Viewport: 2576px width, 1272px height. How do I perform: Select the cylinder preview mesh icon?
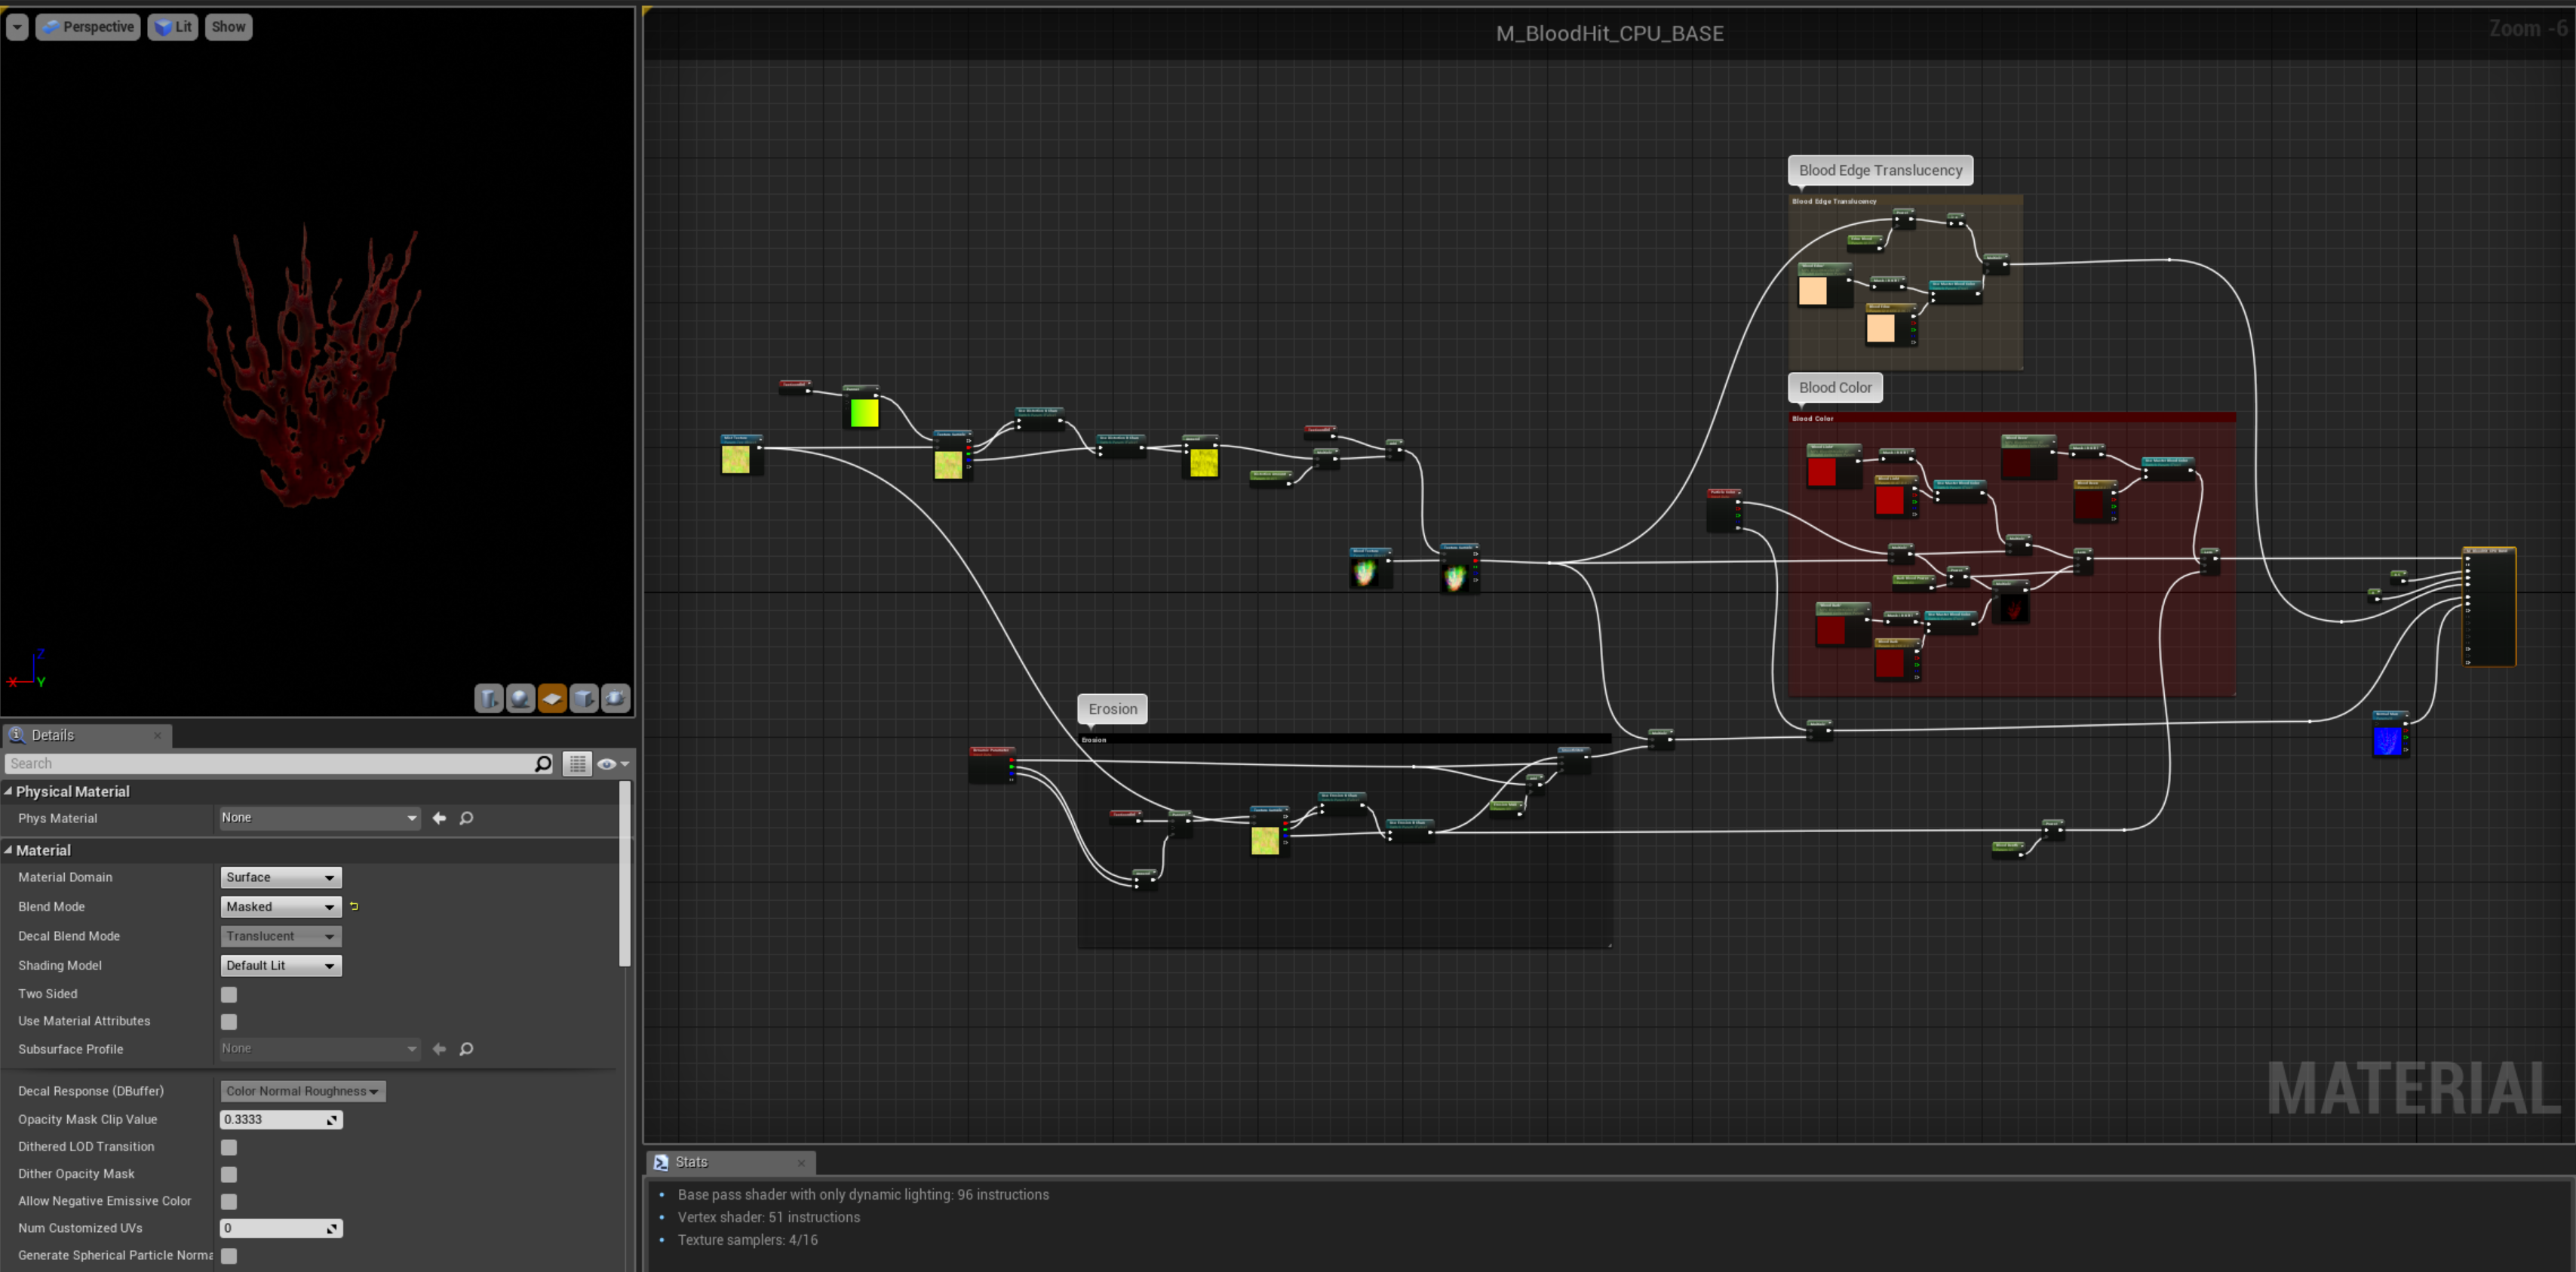(x=488, y=698)
